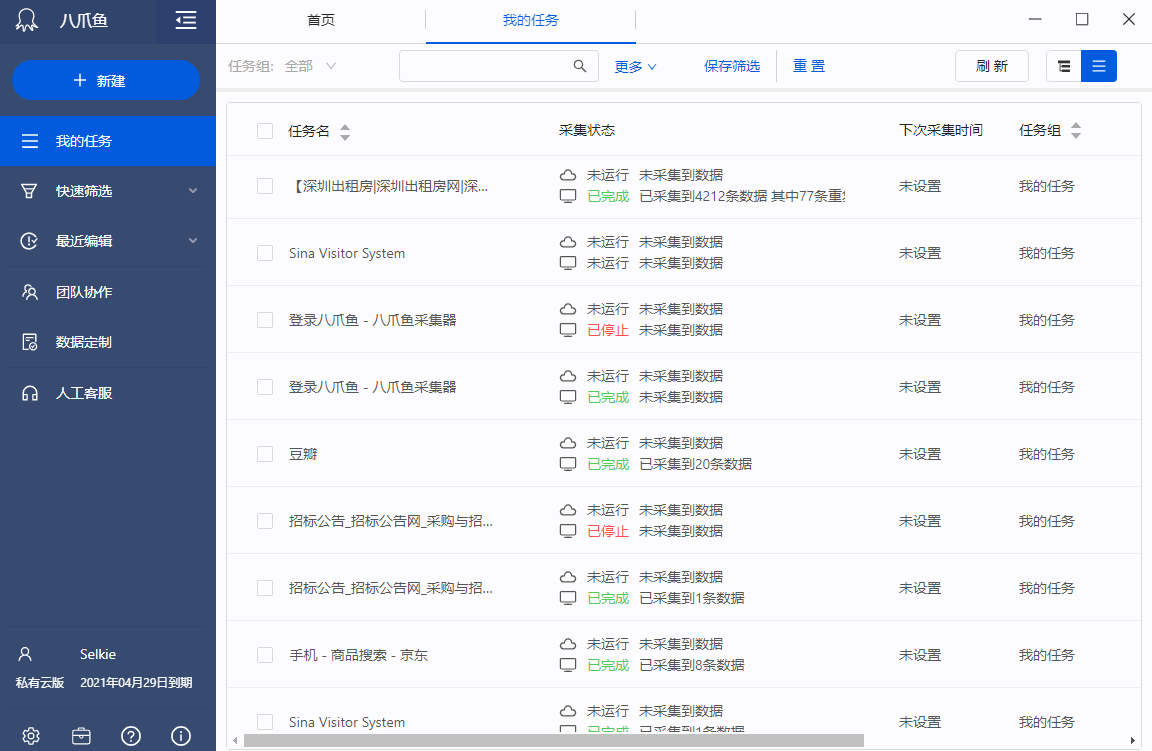Select the 手机 - 商品搜索 - 京东 checkbox
This screenshot has width=1152, height=751.
265,655
